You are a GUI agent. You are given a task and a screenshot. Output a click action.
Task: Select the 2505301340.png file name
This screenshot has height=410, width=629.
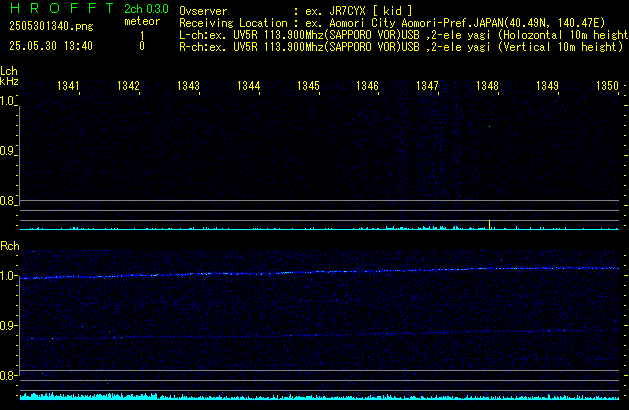tap(51, 26)
